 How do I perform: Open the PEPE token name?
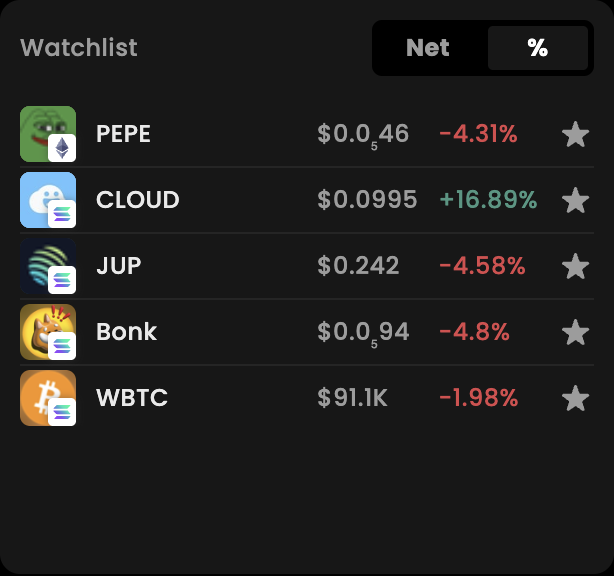[x=123, y=134]
